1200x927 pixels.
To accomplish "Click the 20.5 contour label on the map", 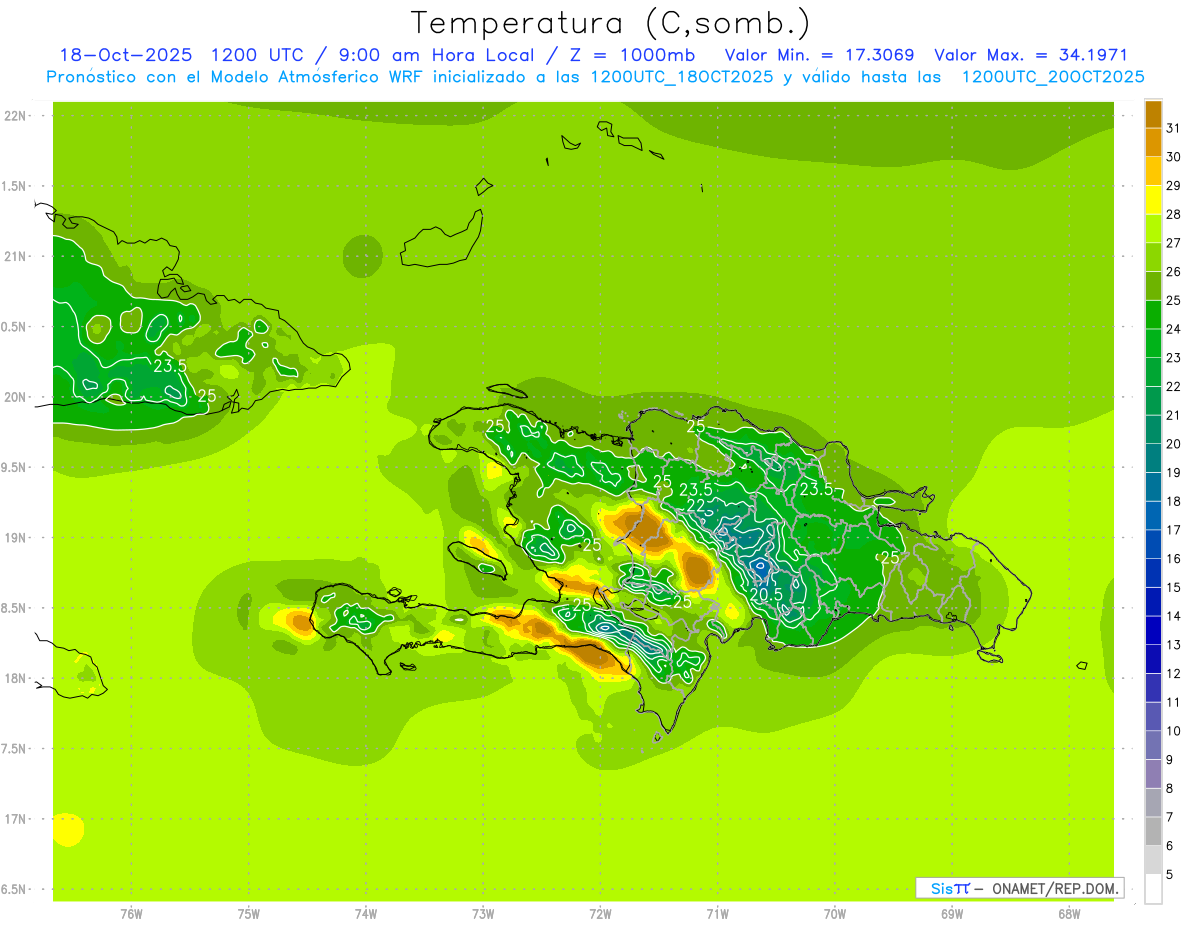I will pos(766,594).
